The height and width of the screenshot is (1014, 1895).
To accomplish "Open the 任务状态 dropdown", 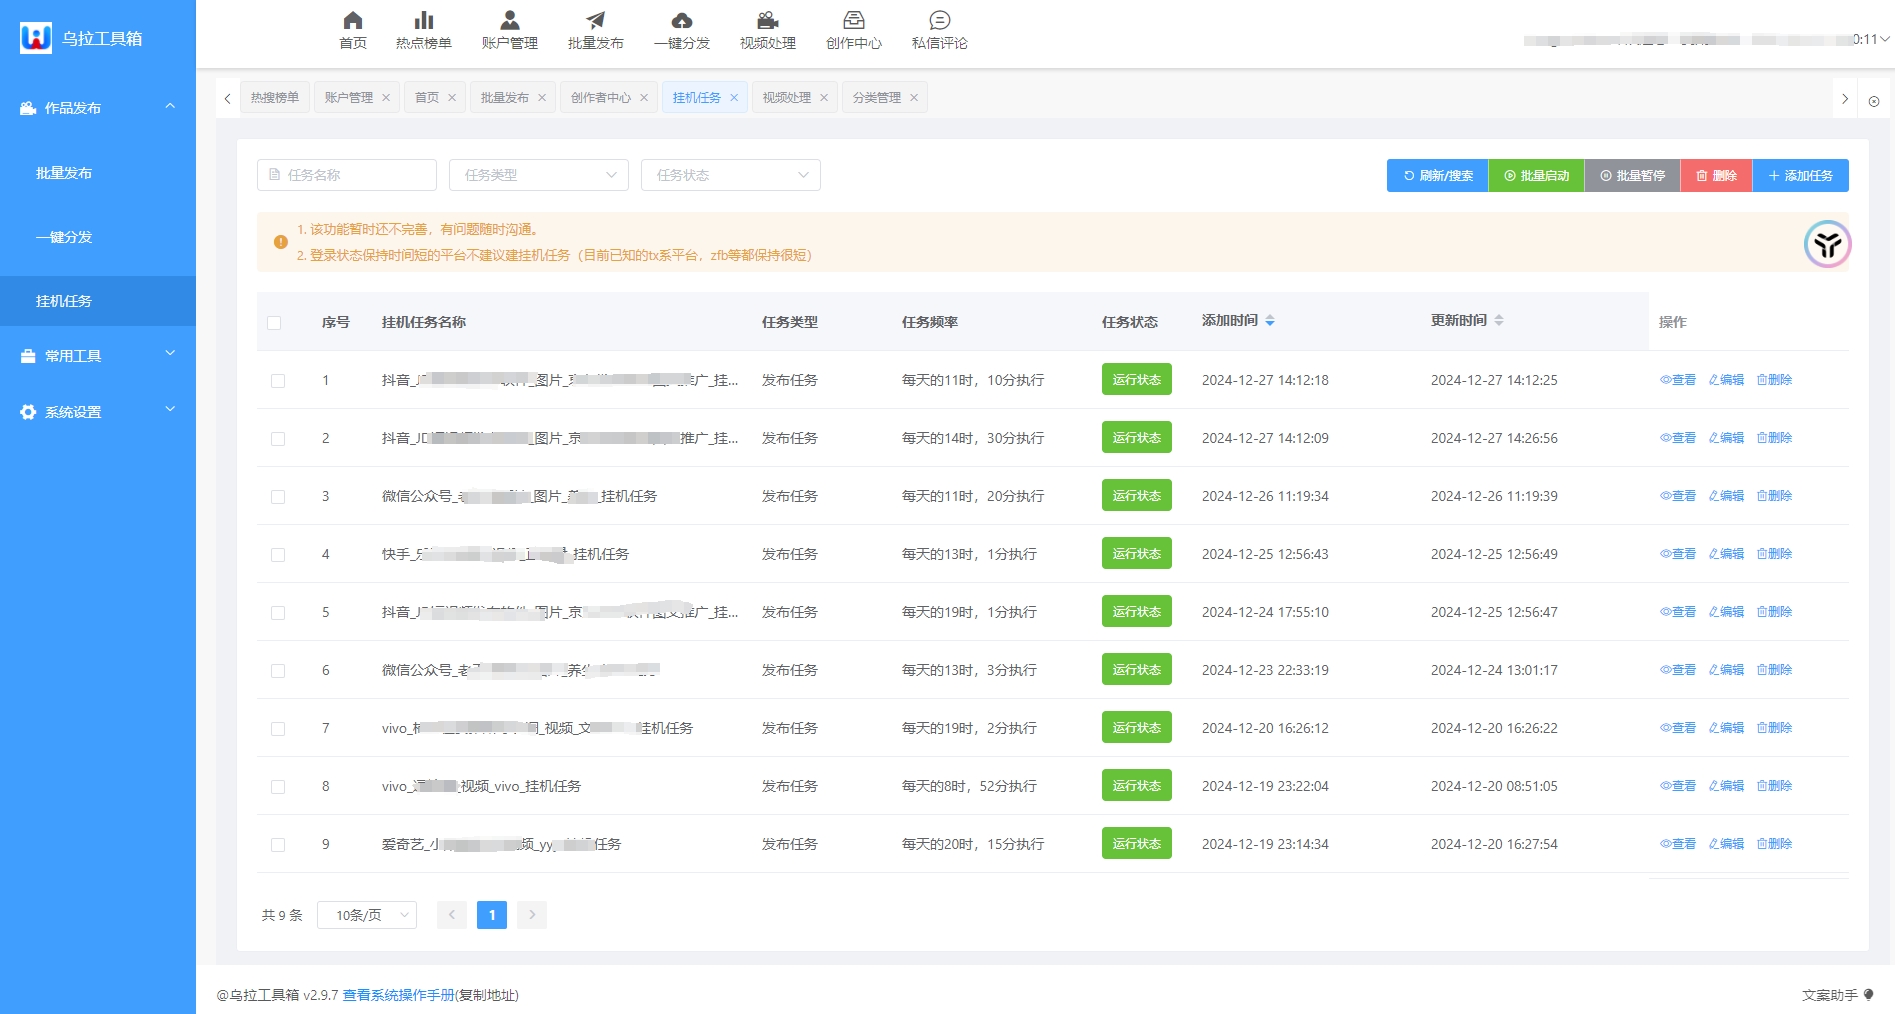I will click(x=731, y=175).
